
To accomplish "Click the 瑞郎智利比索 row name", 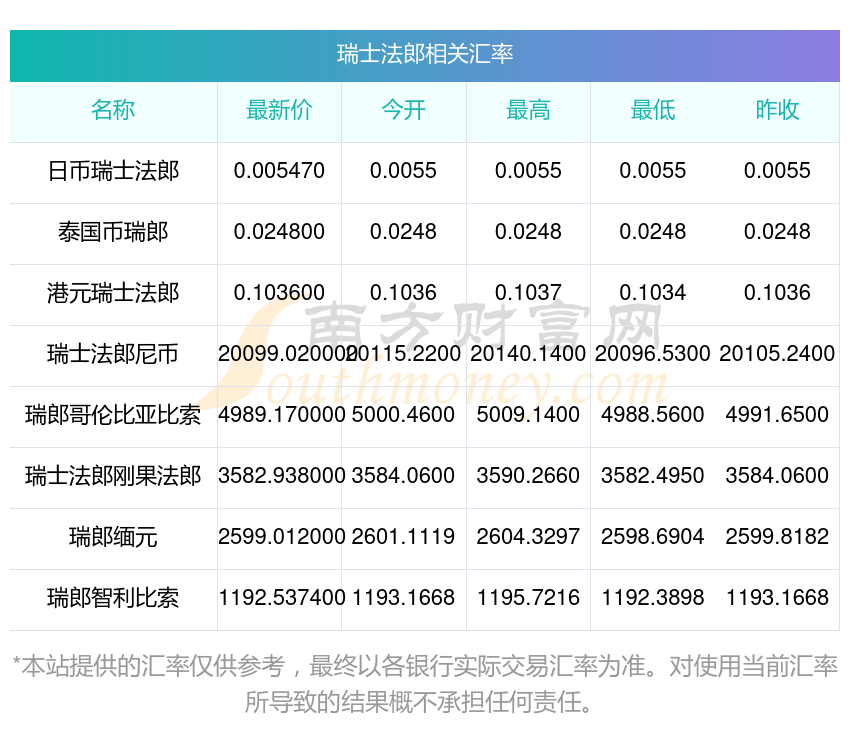I will (x=113, y=598).
